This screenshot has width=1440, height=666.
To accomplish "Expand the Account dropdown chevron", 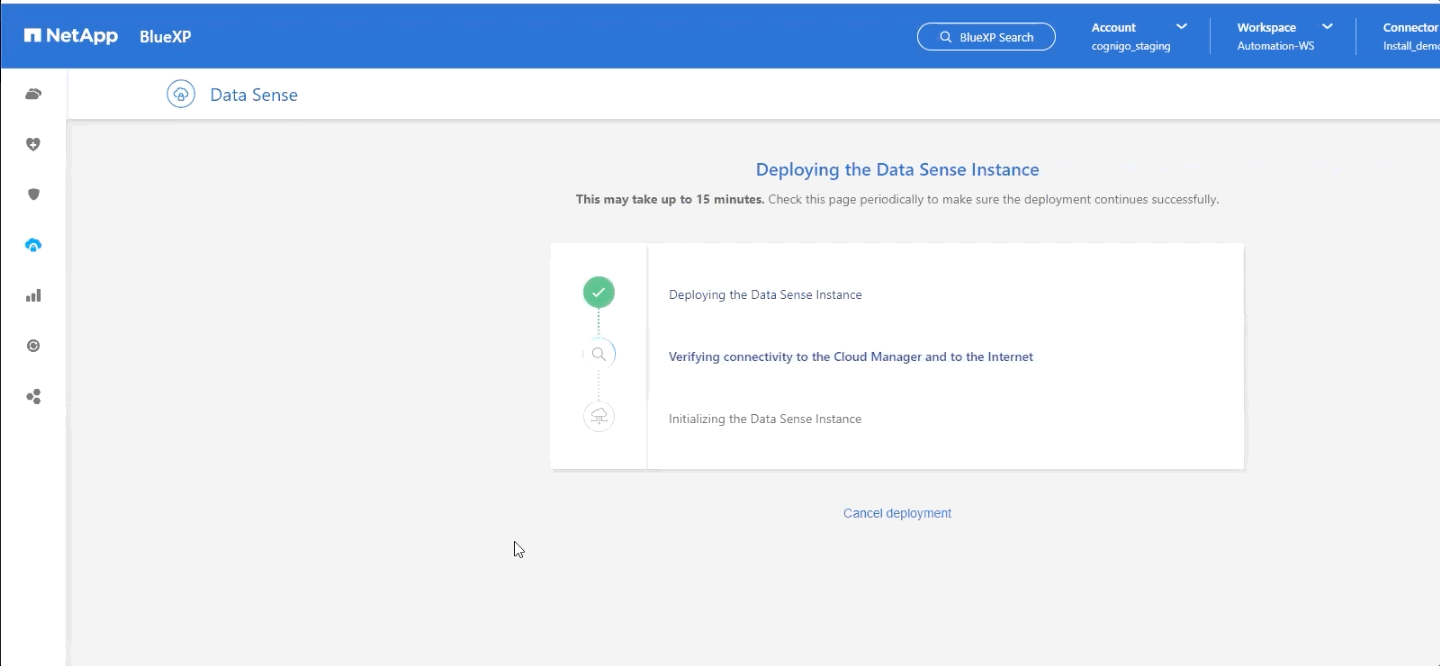I will point(1181,27).
